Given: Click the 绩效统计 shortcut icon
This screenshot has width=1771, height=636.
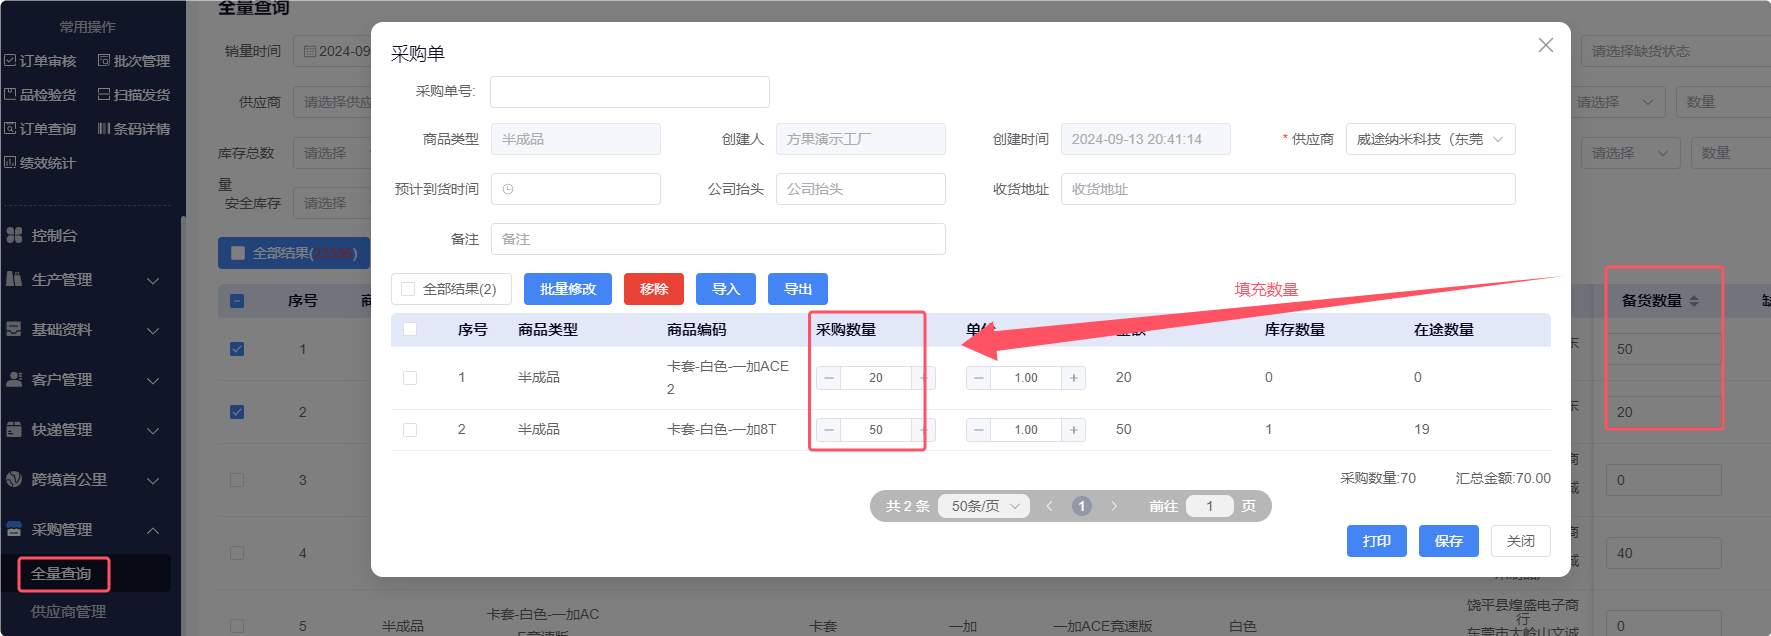Looking at the screenshot, I should 10,163.
